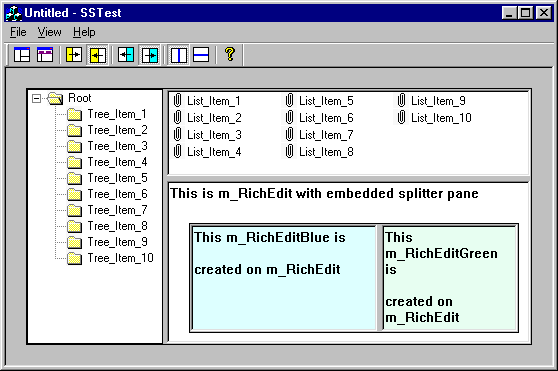Click the open folder icon of Root
This screenshot has height=371, width=558.
(x=56, y=98)
